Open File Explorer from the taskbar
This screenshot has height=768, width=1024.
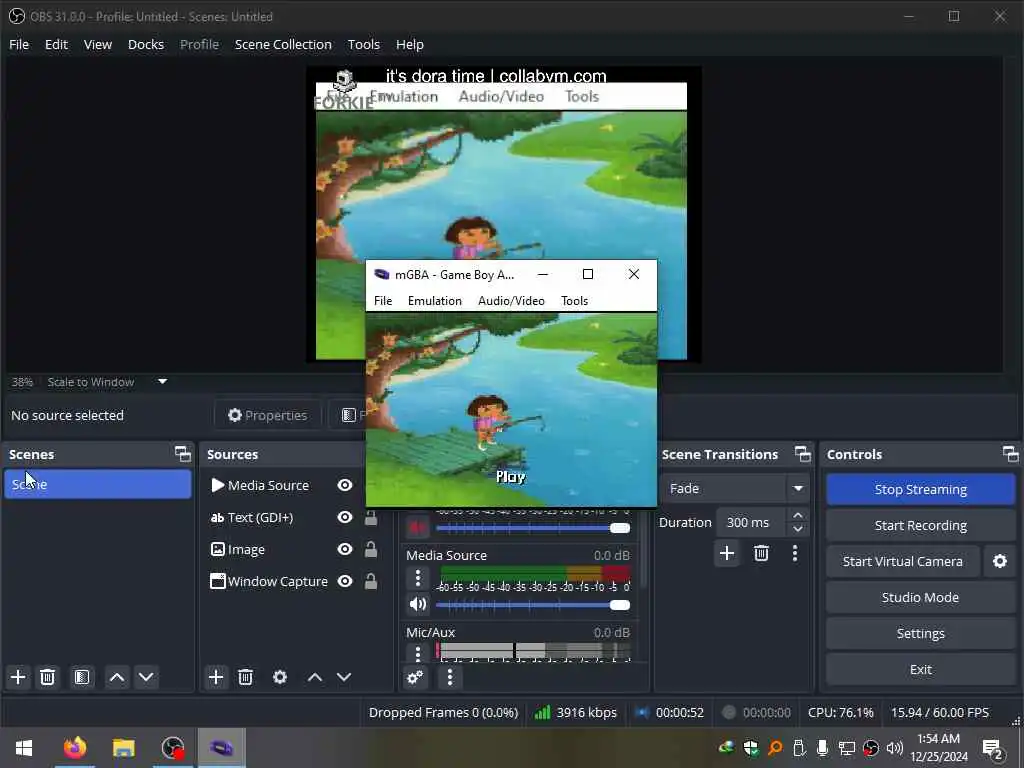[123, 748]
